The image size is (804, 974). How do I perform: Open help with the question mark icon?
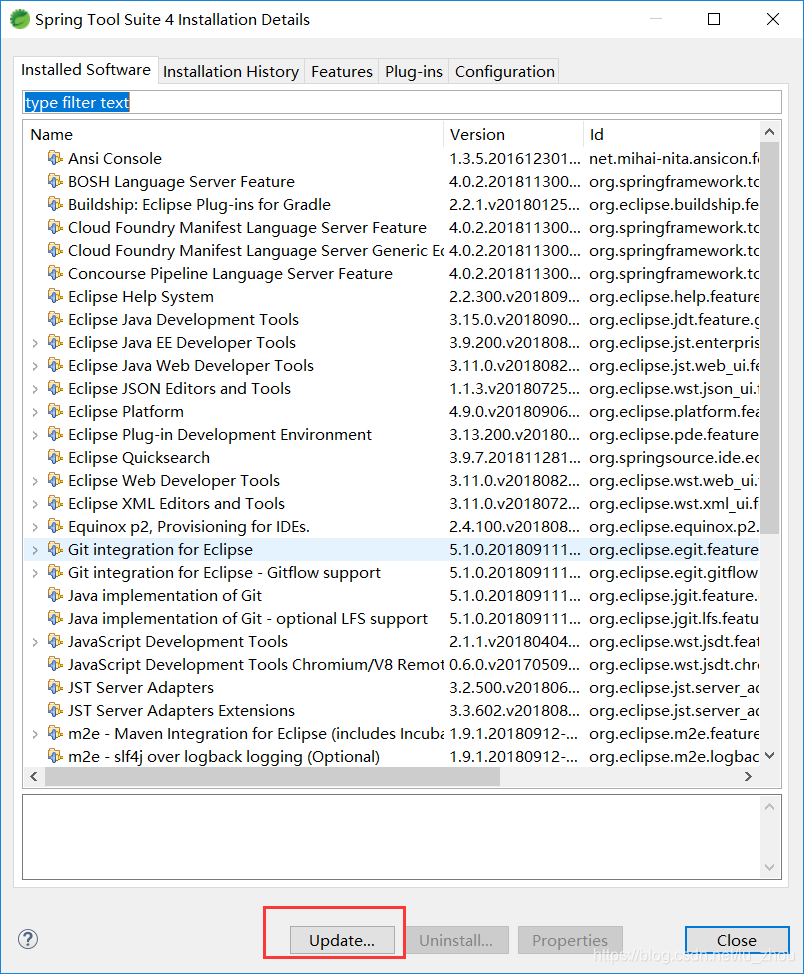(28, 939)
